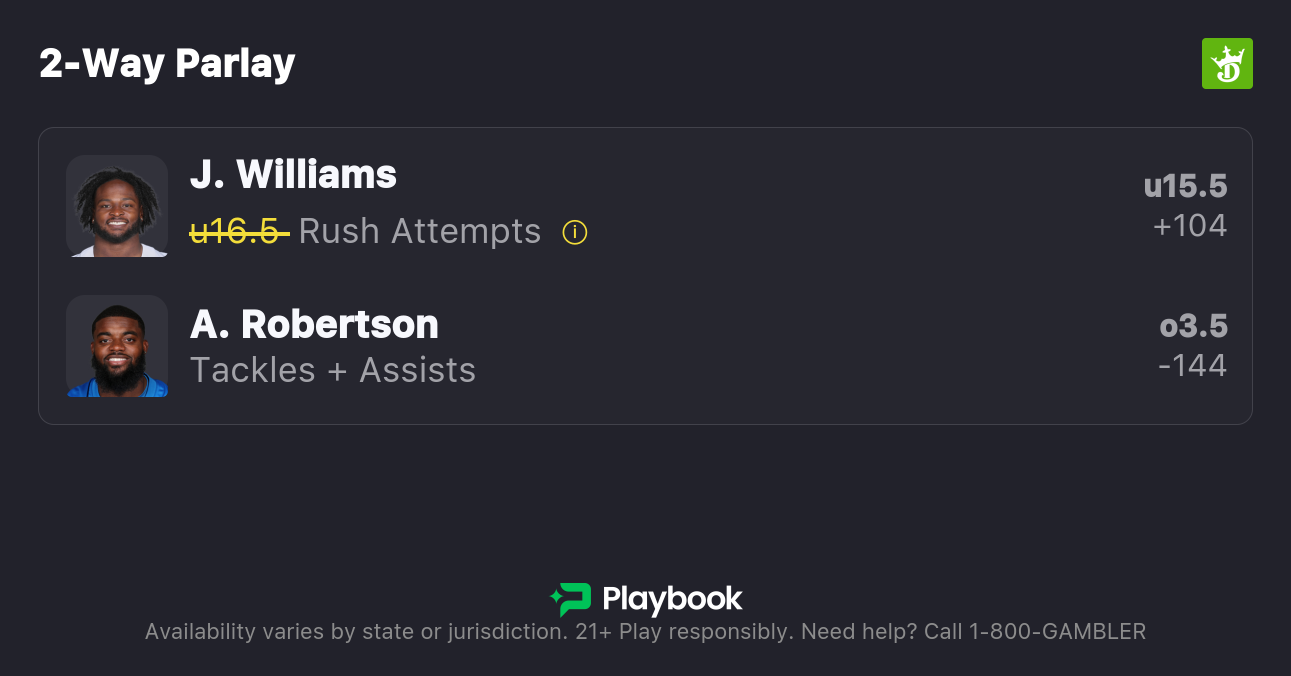This screenshot has width=1291, height=676.
Task: Select the Tackles + Assists prop label
Action: [x=333, y=371]
